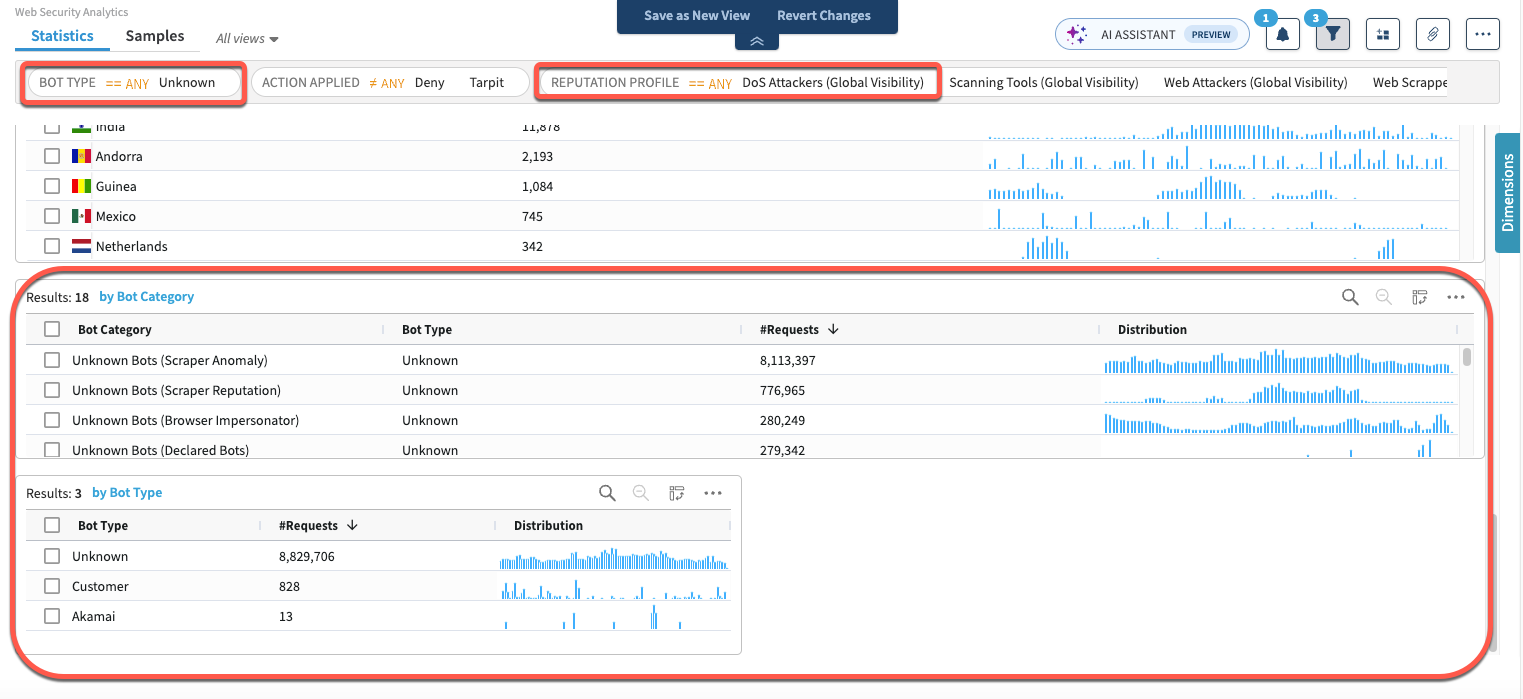Viewport: 1523px width, 699px height.
Task: Open the All views dropdown
Action: tap(247, 39)
